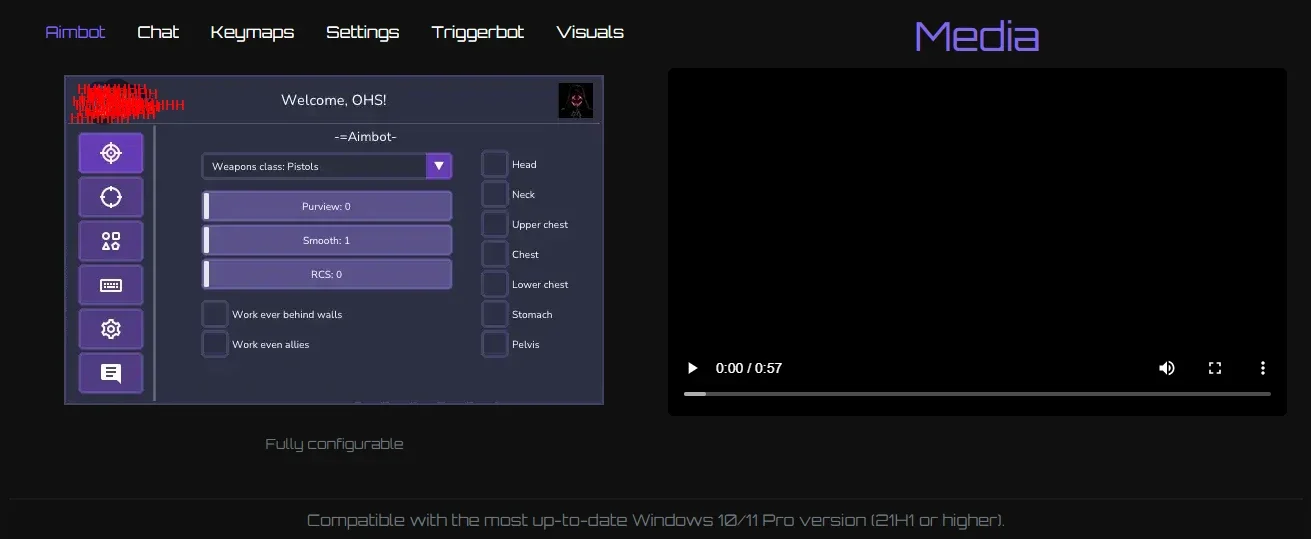The height and width of the screenshot is (539, 1311).
Task: Adjust the Smooth slider
Action: (326, 240)
